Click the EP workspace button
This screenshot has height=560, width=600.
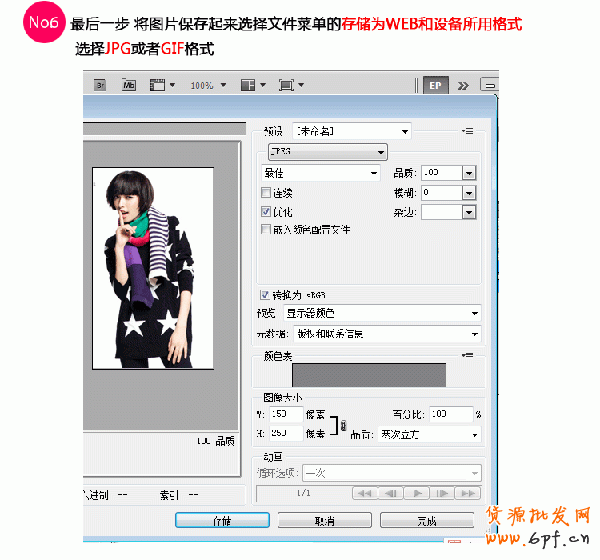(435, 86)
